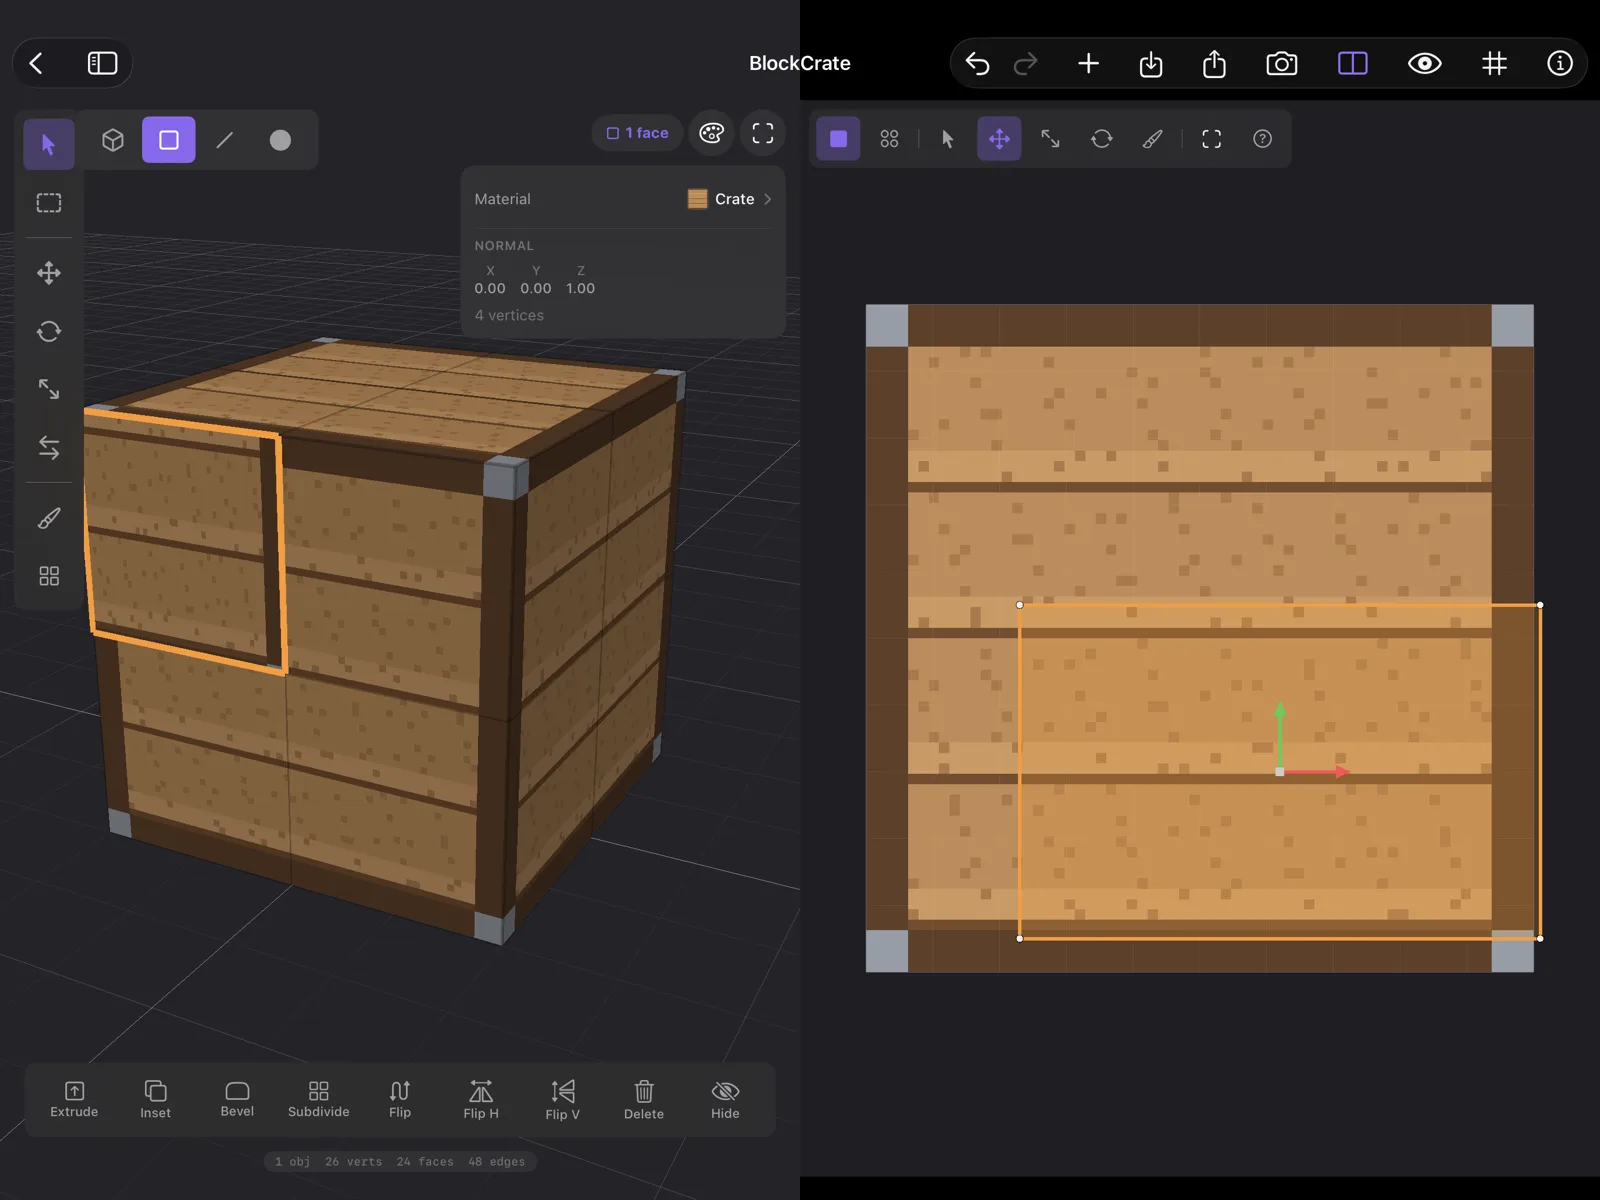Toggle the grid display

[1494, 63]
